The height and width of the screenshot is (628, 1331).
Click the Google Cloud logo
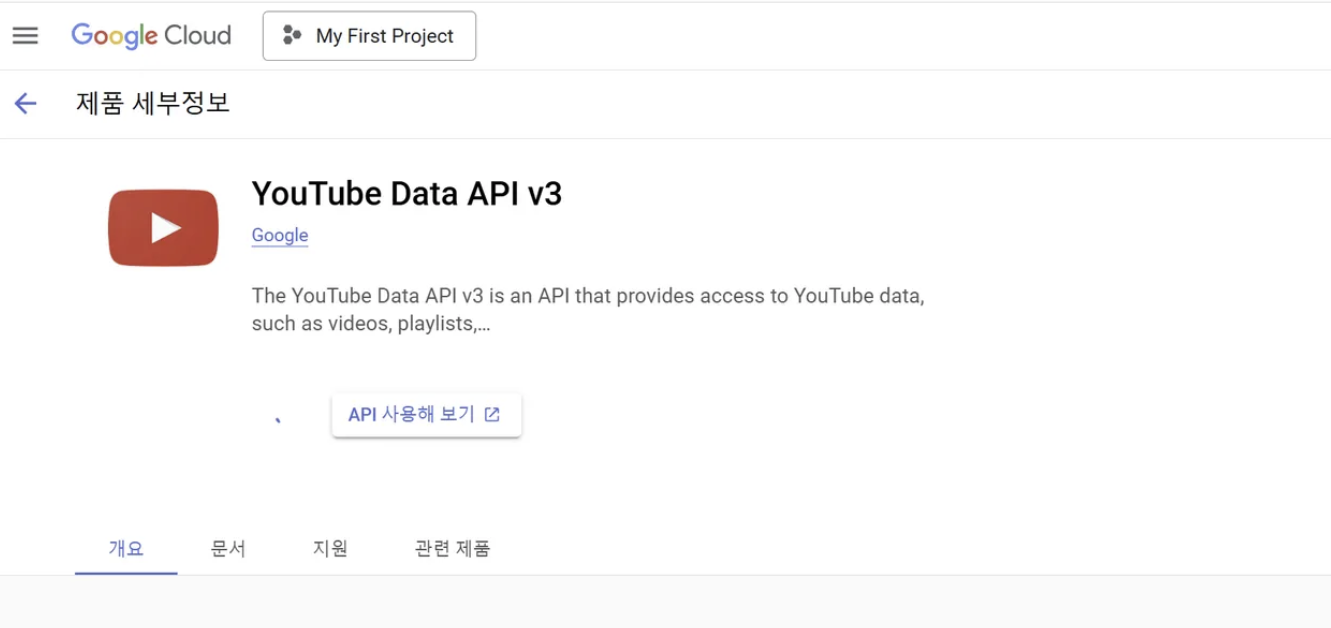(151, 36)
